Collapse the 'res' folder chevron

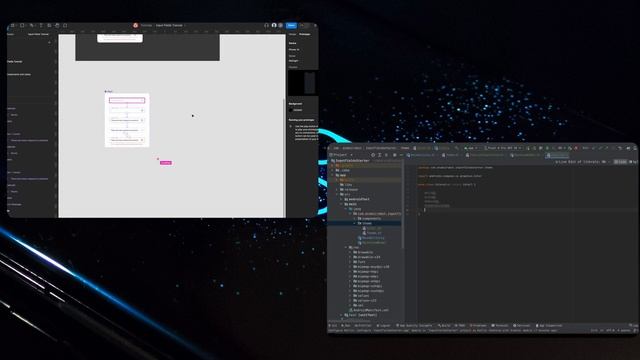tap(346, 247)
